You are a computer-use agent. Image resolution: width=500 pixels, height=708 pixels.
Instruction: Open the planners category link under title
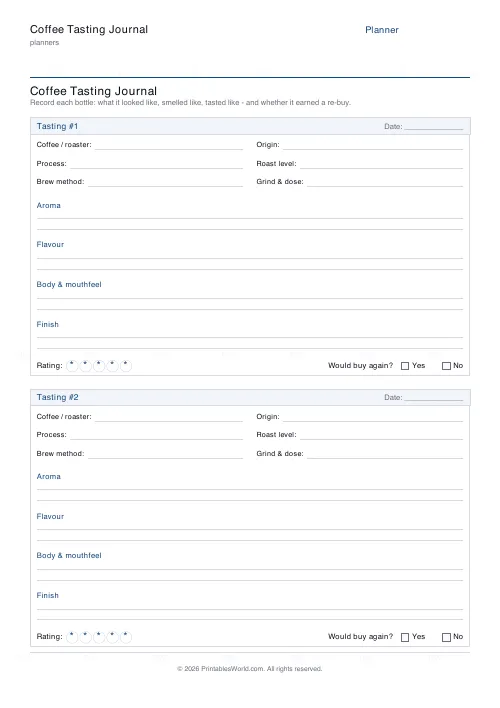pos(44,42)
